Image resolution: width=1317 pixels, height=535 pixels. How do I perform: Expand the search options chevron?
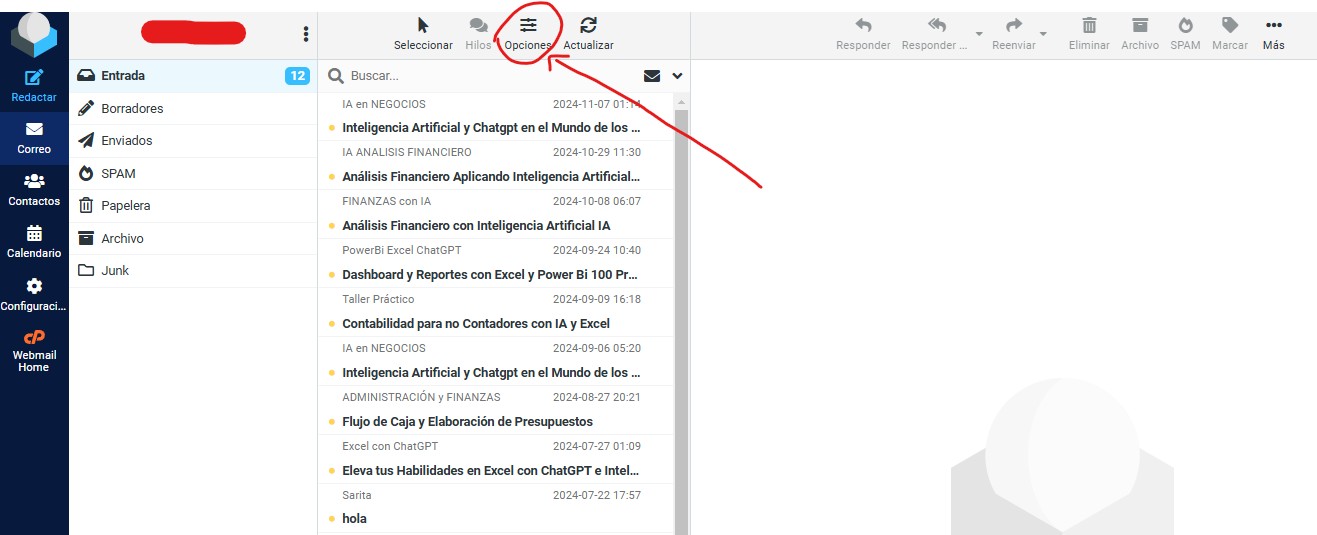coord(677,75)
